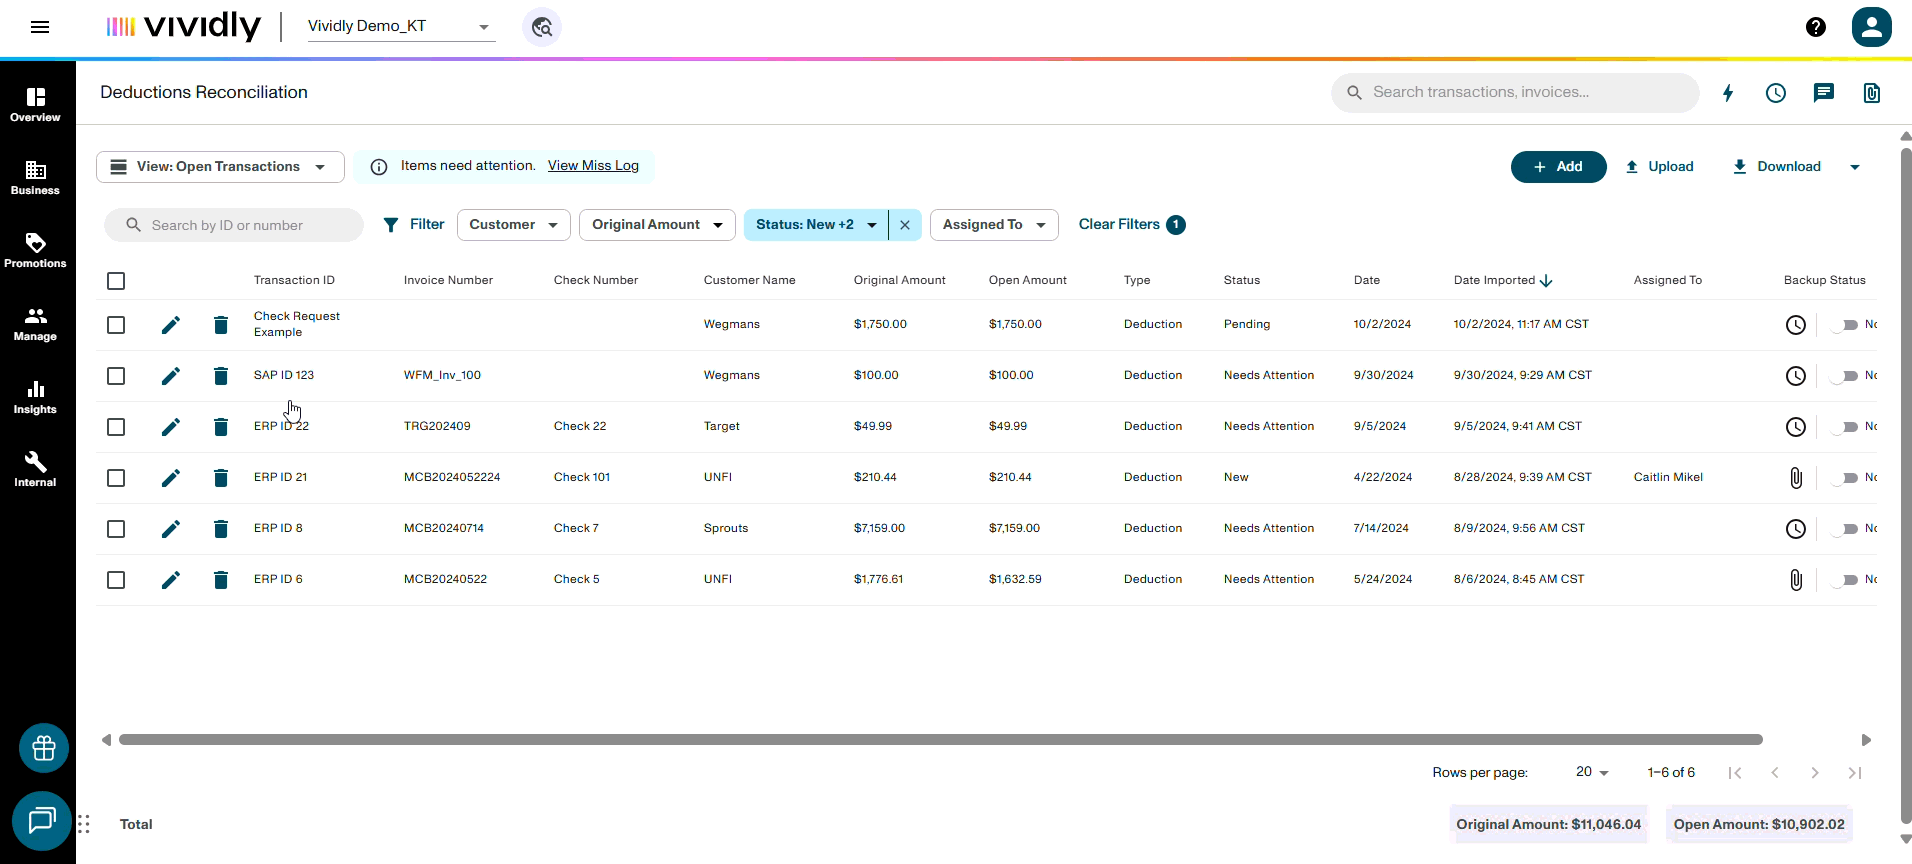Open the user account avatar
Image resolution: width=1912 pixels, height=864 pixels.
(1872, 27)
